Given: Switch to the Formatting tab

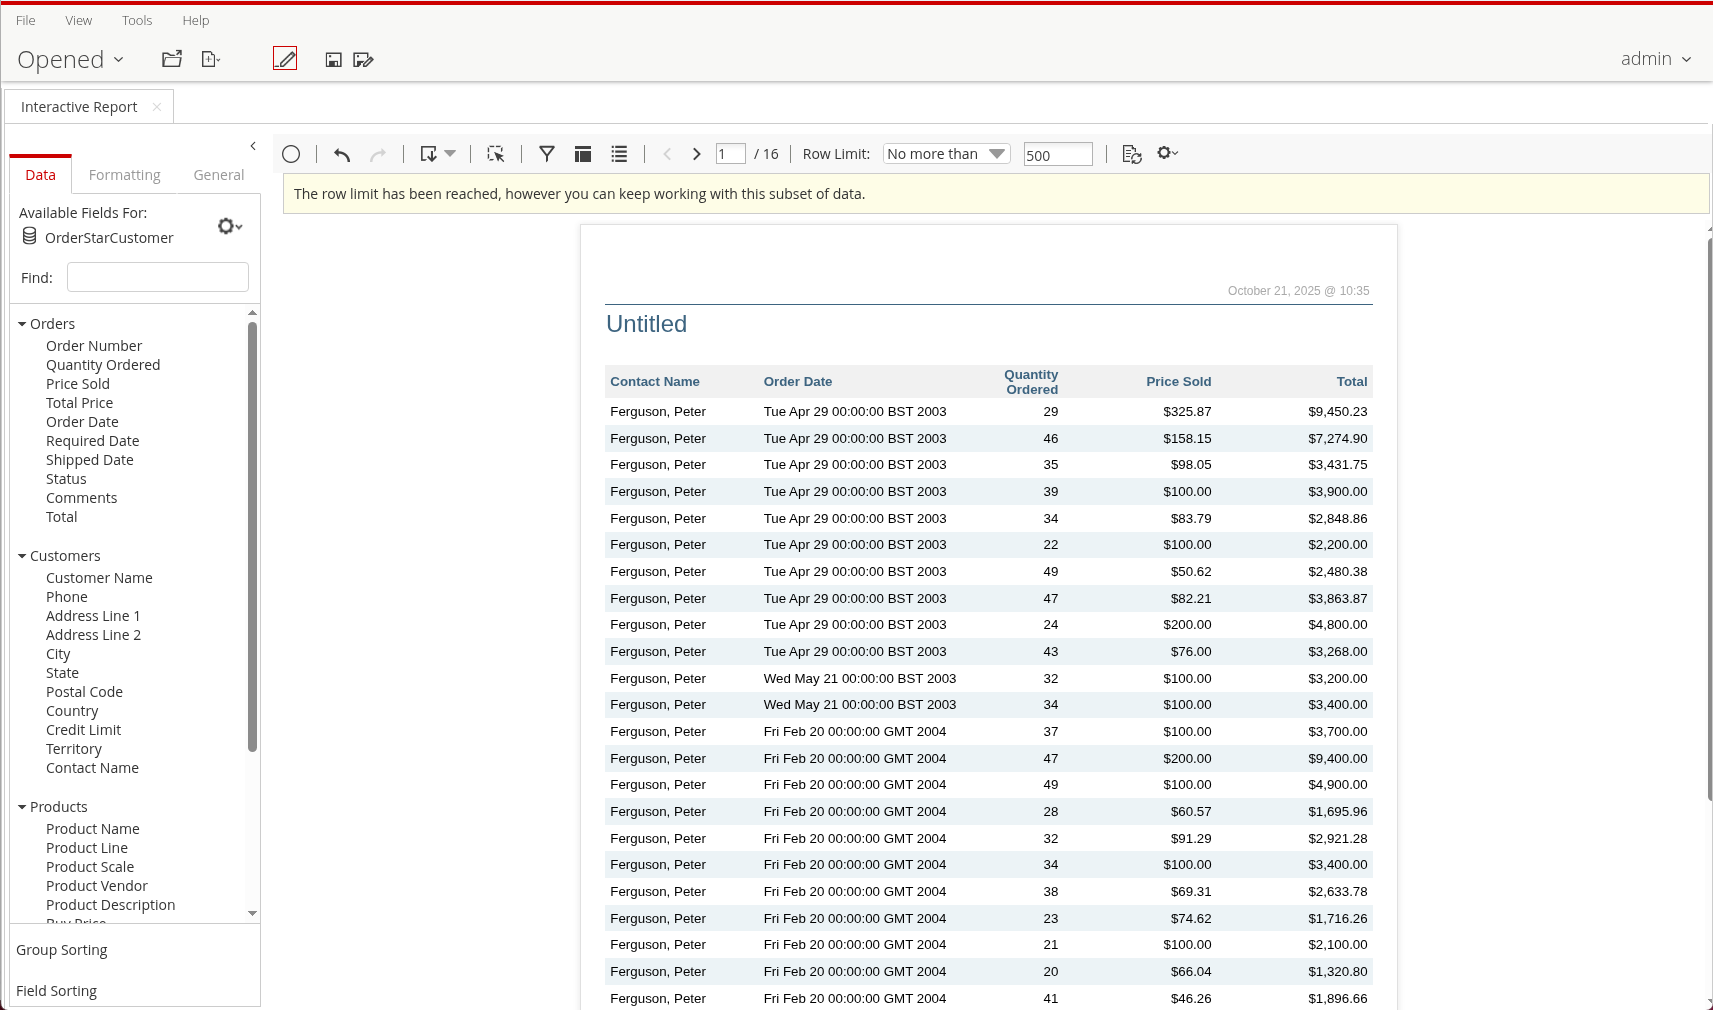Looking at the screenshot, I should [124, 175].
